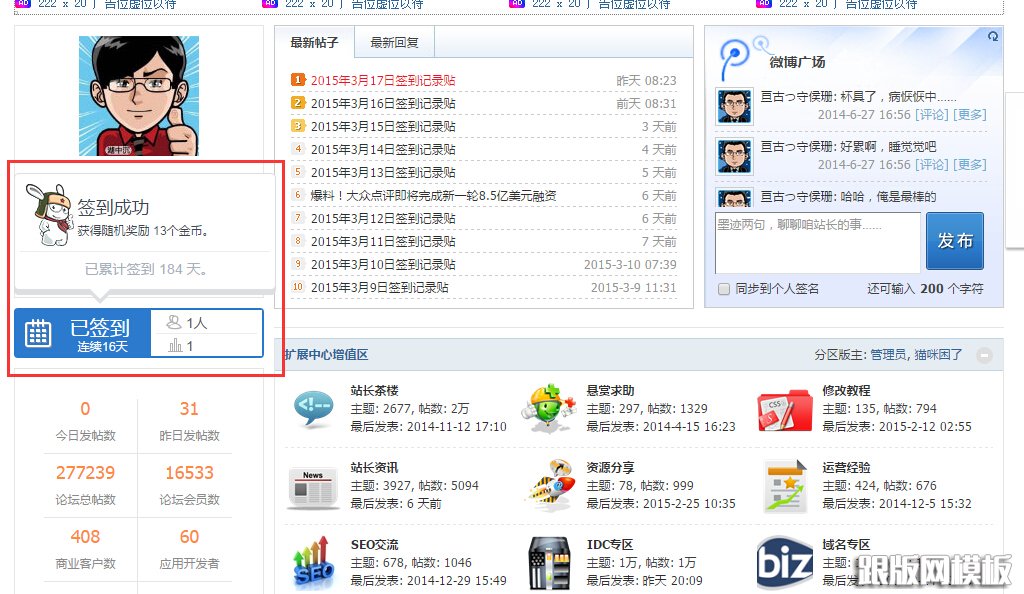Enable the 同步到个人签名 checkbox
Image resolution: width=1024 pixels, height=594 pixels.
click(x=724, y=288)
